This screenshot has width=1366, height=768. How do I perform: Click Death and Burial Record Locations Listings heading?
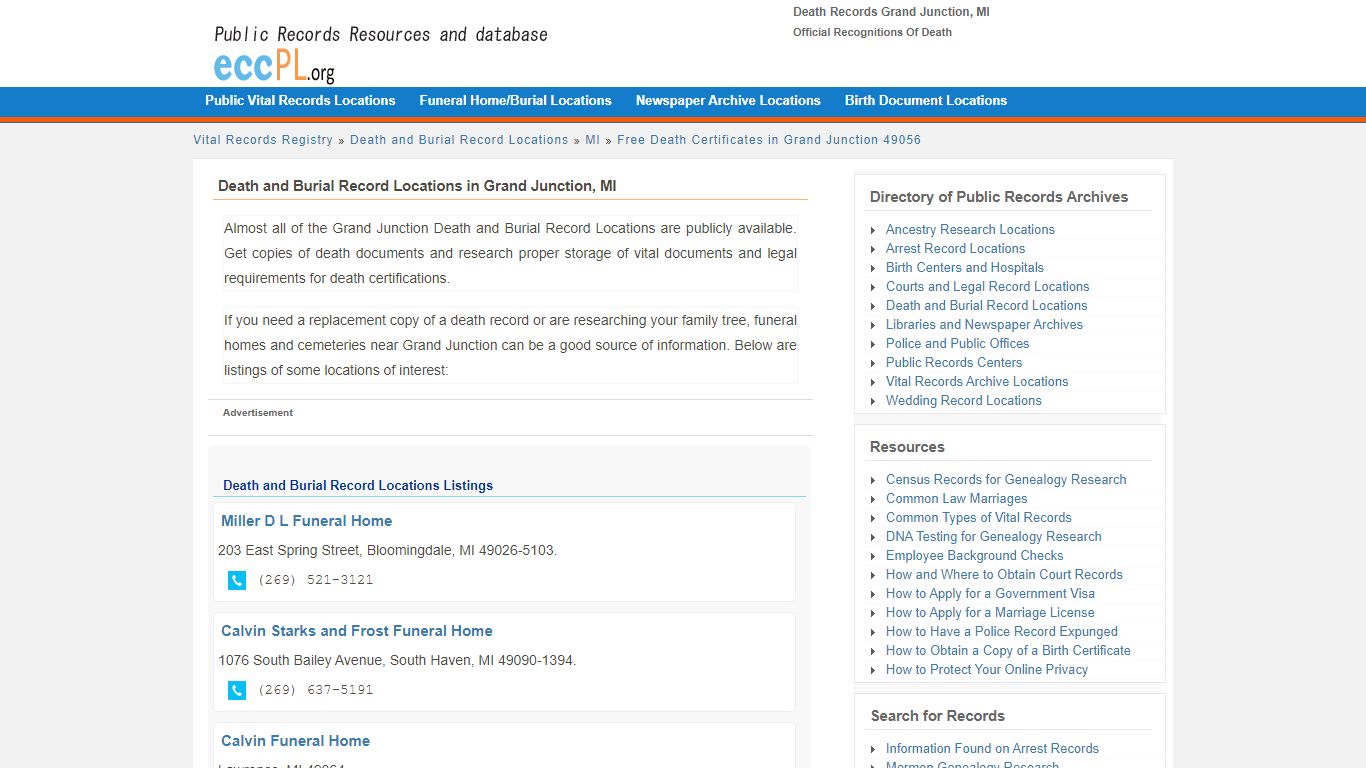(358, 485)
